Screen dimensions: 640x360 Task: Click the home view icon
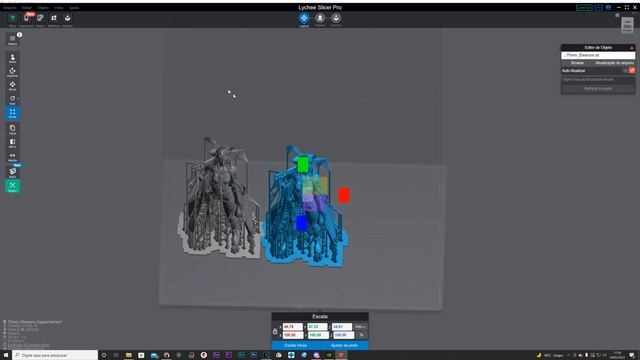coord(617,15)
